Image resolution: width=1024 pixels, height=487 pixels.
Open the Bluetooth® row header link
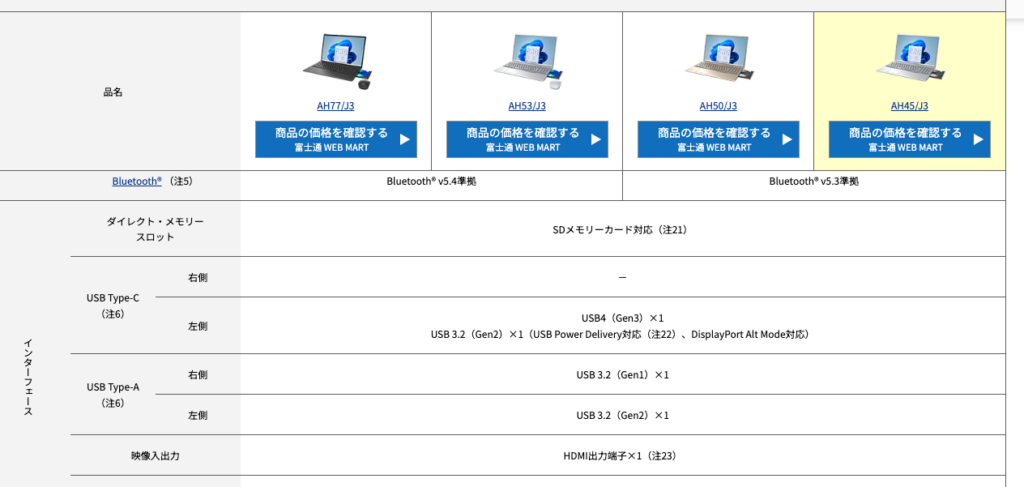[x=136, y=181]
